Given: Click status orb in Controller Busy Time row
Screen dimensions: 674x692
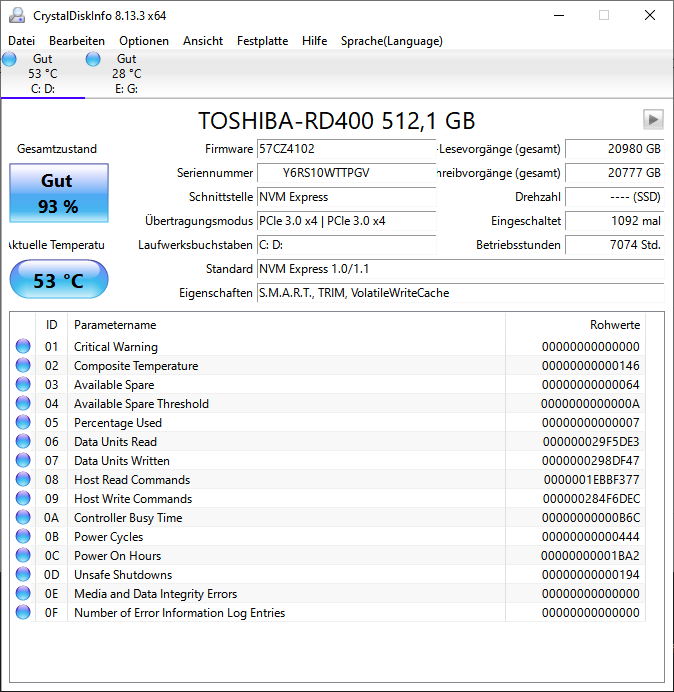Looking at the screenshot, I should 23,517.
